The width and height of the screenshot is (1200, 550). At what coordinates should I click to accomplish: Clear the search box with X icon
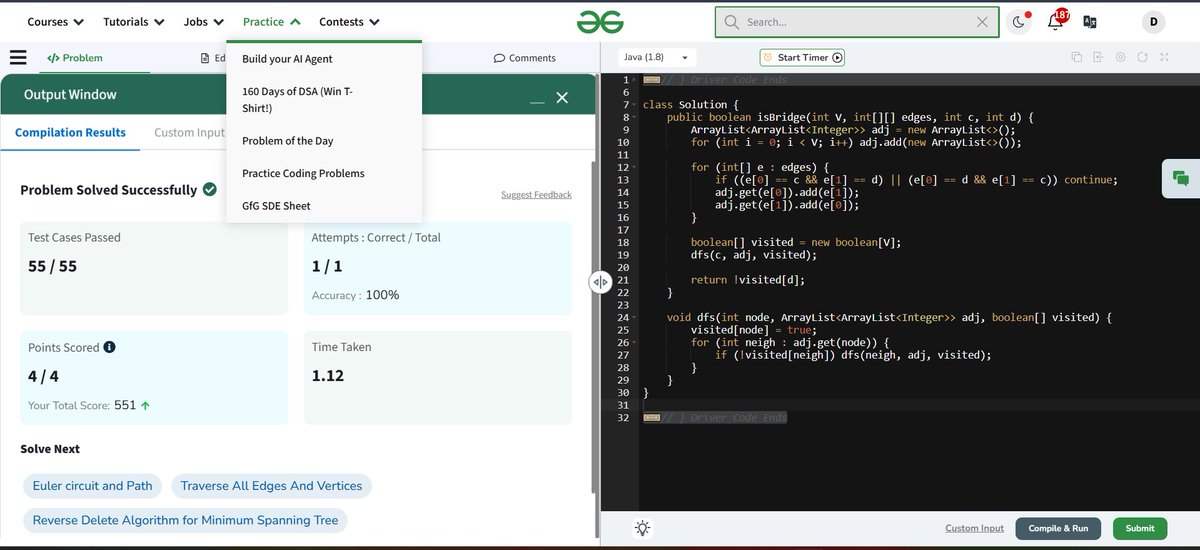coord(983,21)
